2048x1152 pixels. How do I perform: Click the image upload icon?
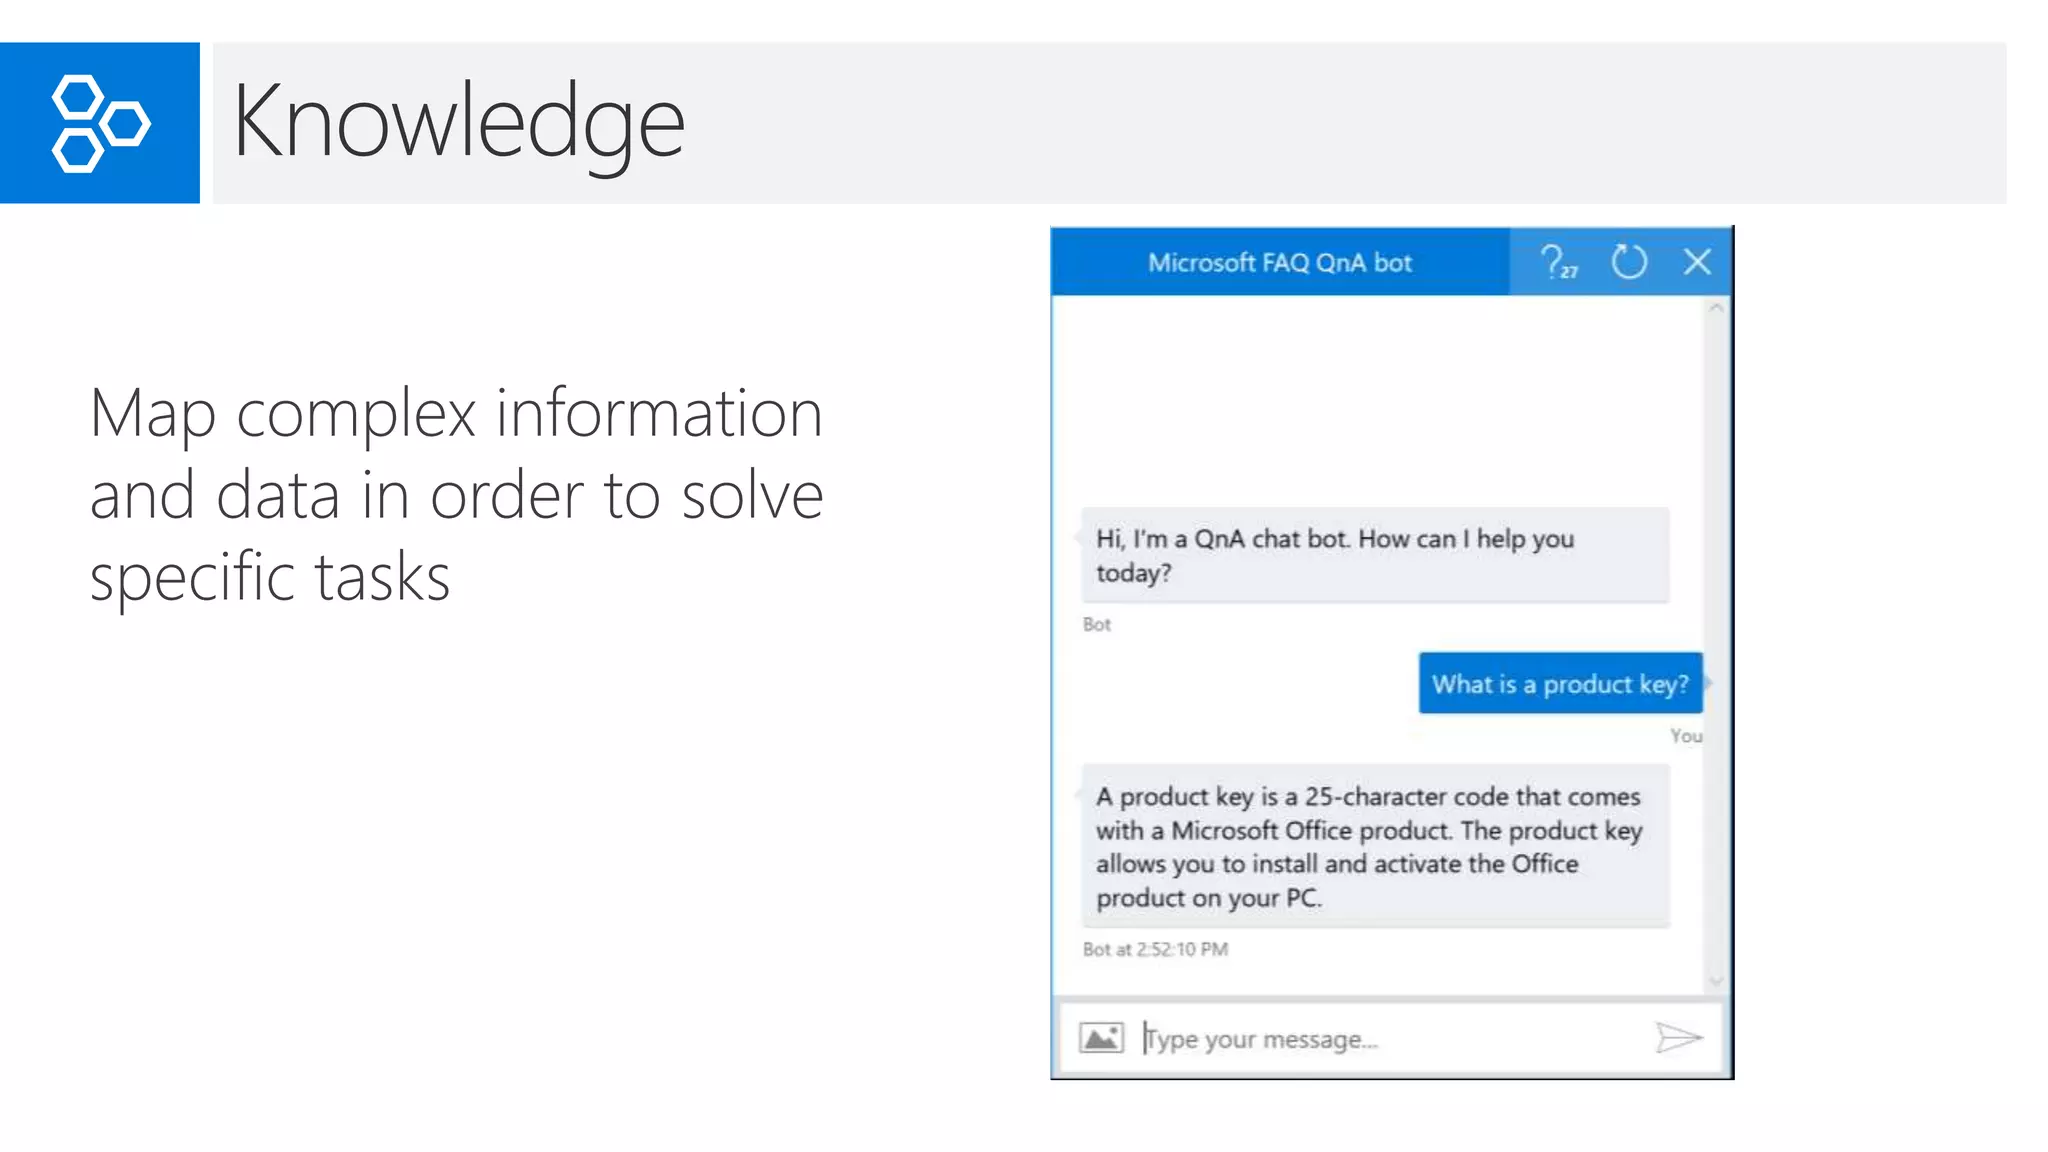pos(1101,1038)
